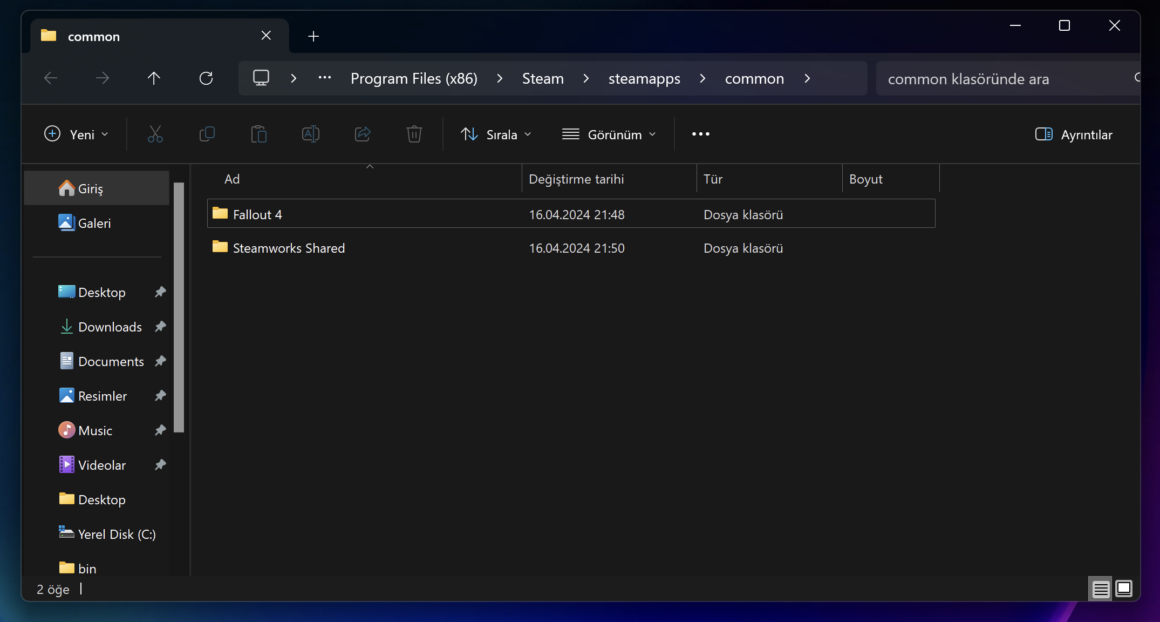Expand the chevron after the This PC icon
Image resolution: width=1160 pixels, height=622 pixels.
tap(294, 78)
